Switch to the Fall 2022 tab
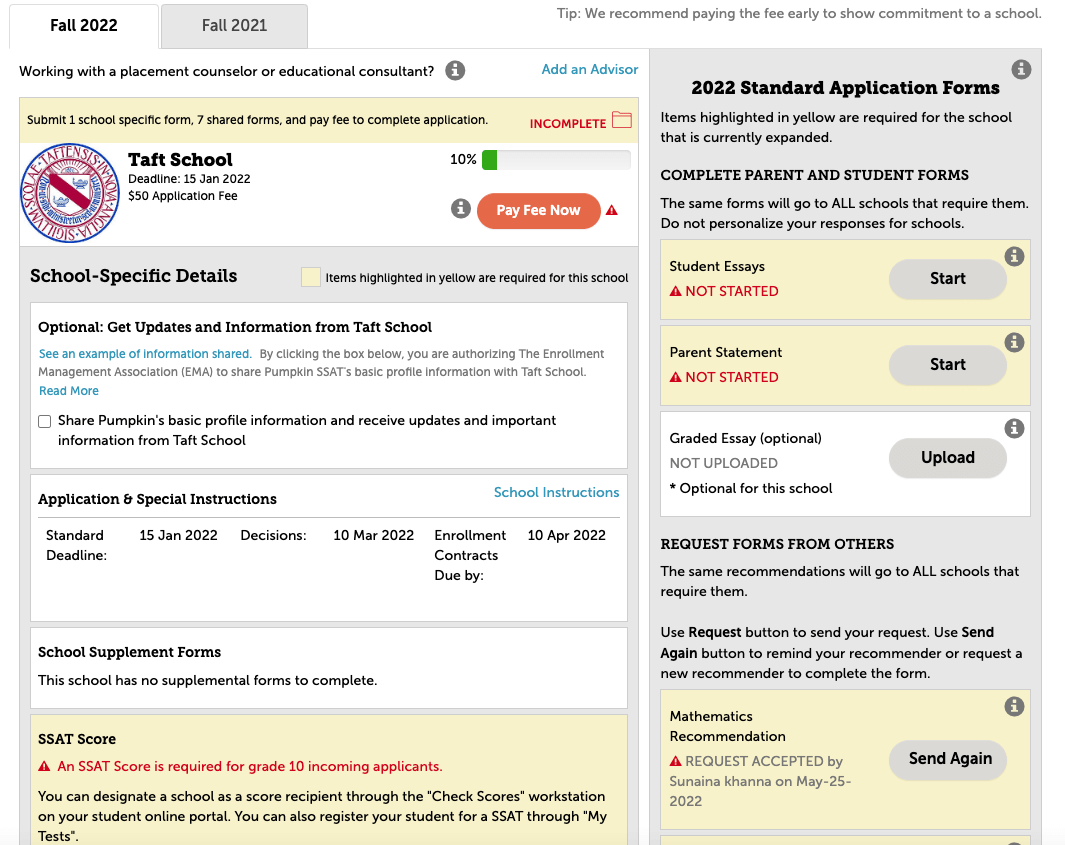 point(84,26)
